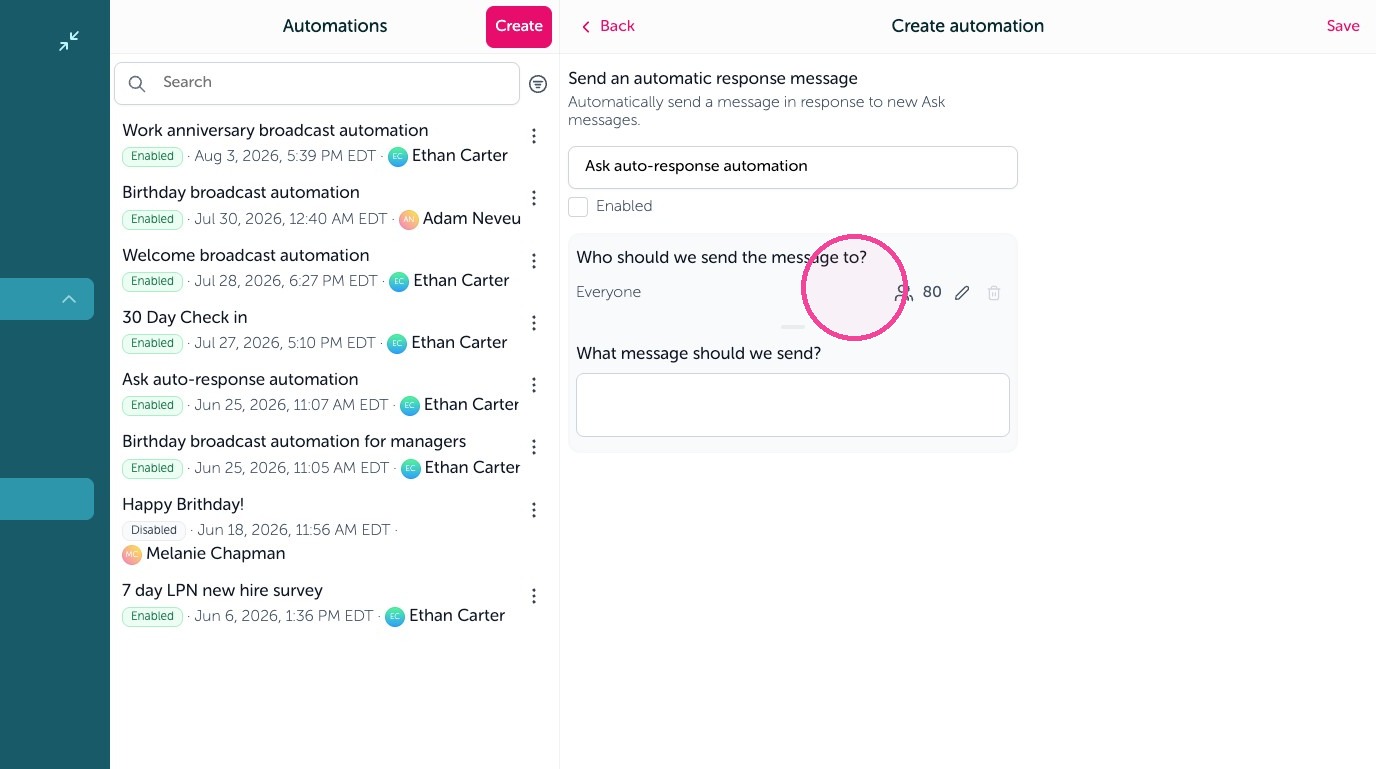Select the Birthday broadcast automation entry
The height and width of the screenshot is (769, 1376).
click(x=322, y=205)
